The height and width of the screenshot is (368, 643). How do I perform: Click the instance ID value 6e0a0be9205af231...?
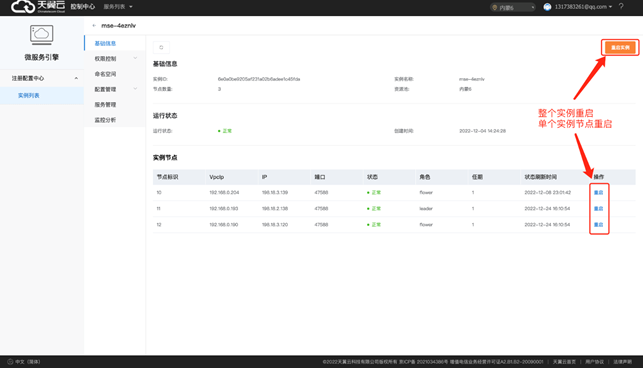[259, 79]
